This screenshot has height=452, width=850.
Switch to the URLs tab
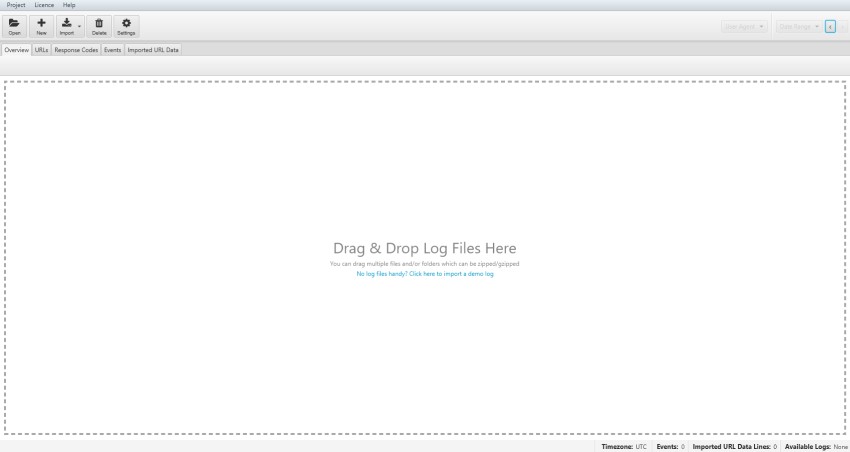pos(41,50)
